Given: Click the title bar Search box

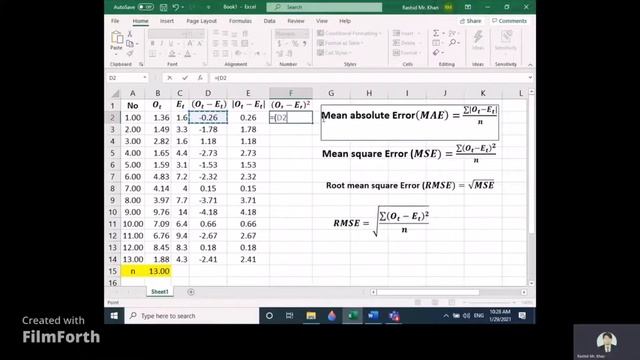Looking at the screenshot, I should click(x=324, y=7).
